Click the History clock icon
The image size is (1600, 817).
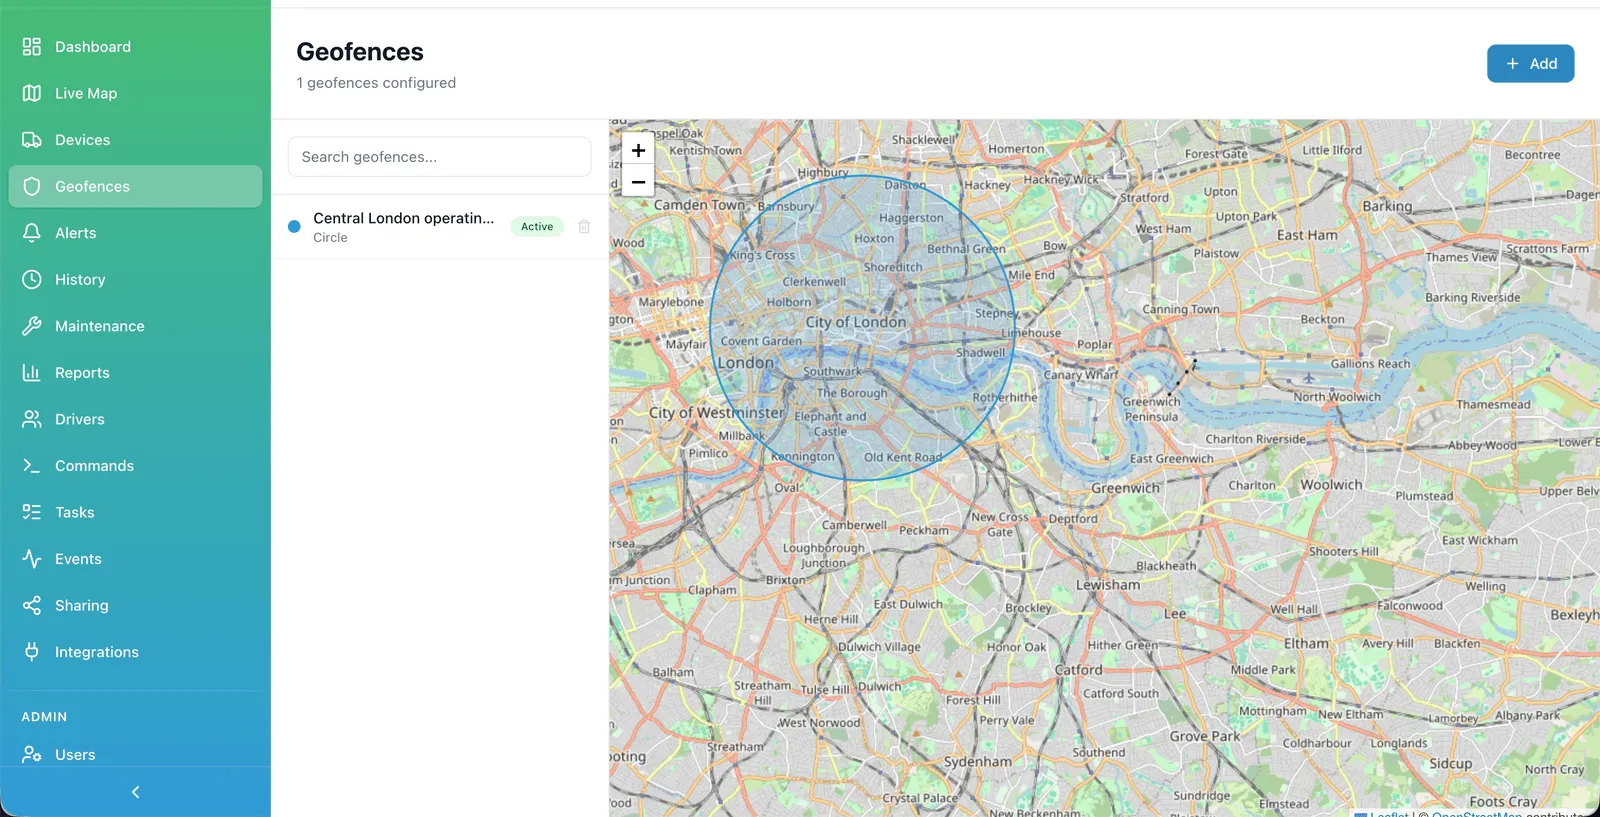click(x=32, y=280)
